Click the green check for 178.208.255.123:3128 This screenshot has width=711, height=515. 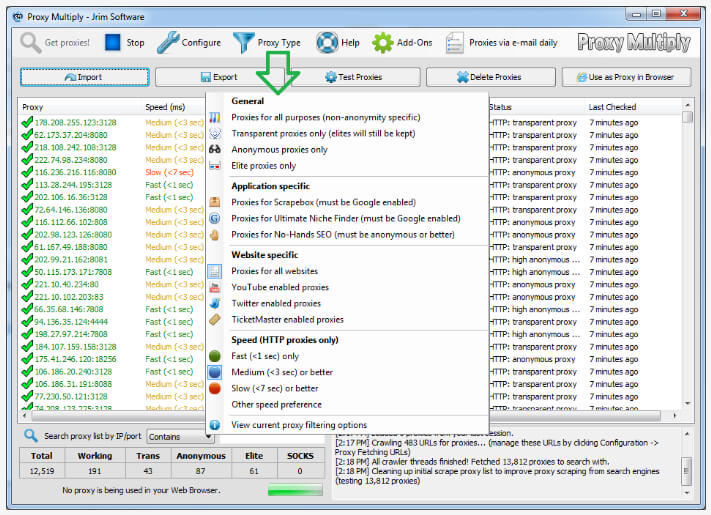tap(27, 122)
